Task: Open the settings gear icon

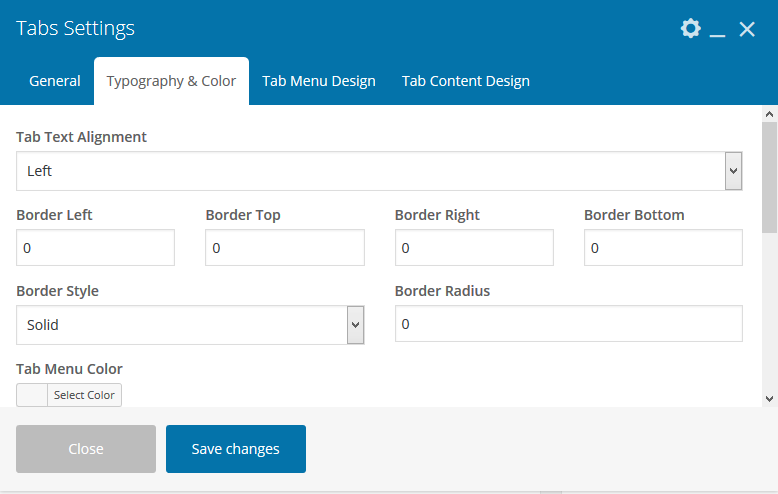Action: tap(690, 28)
